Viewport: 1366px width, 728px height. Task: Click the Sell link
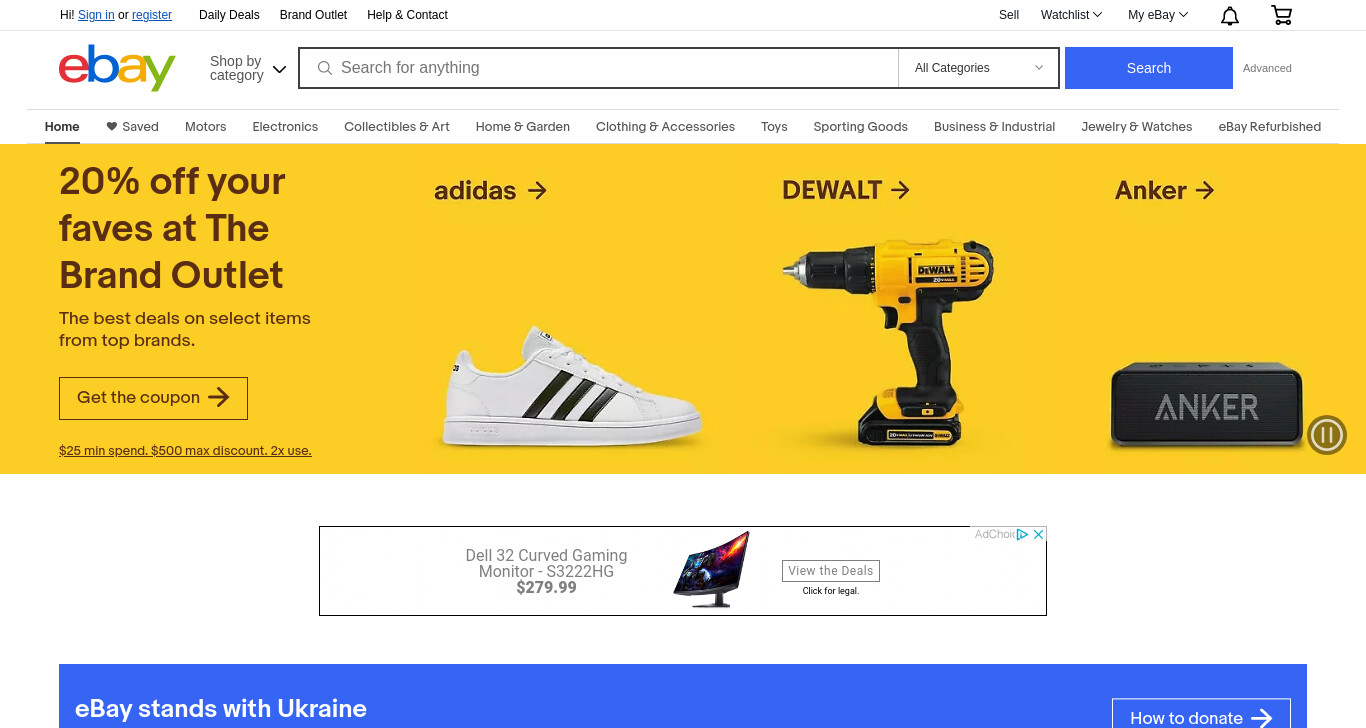click(1009, 15)
